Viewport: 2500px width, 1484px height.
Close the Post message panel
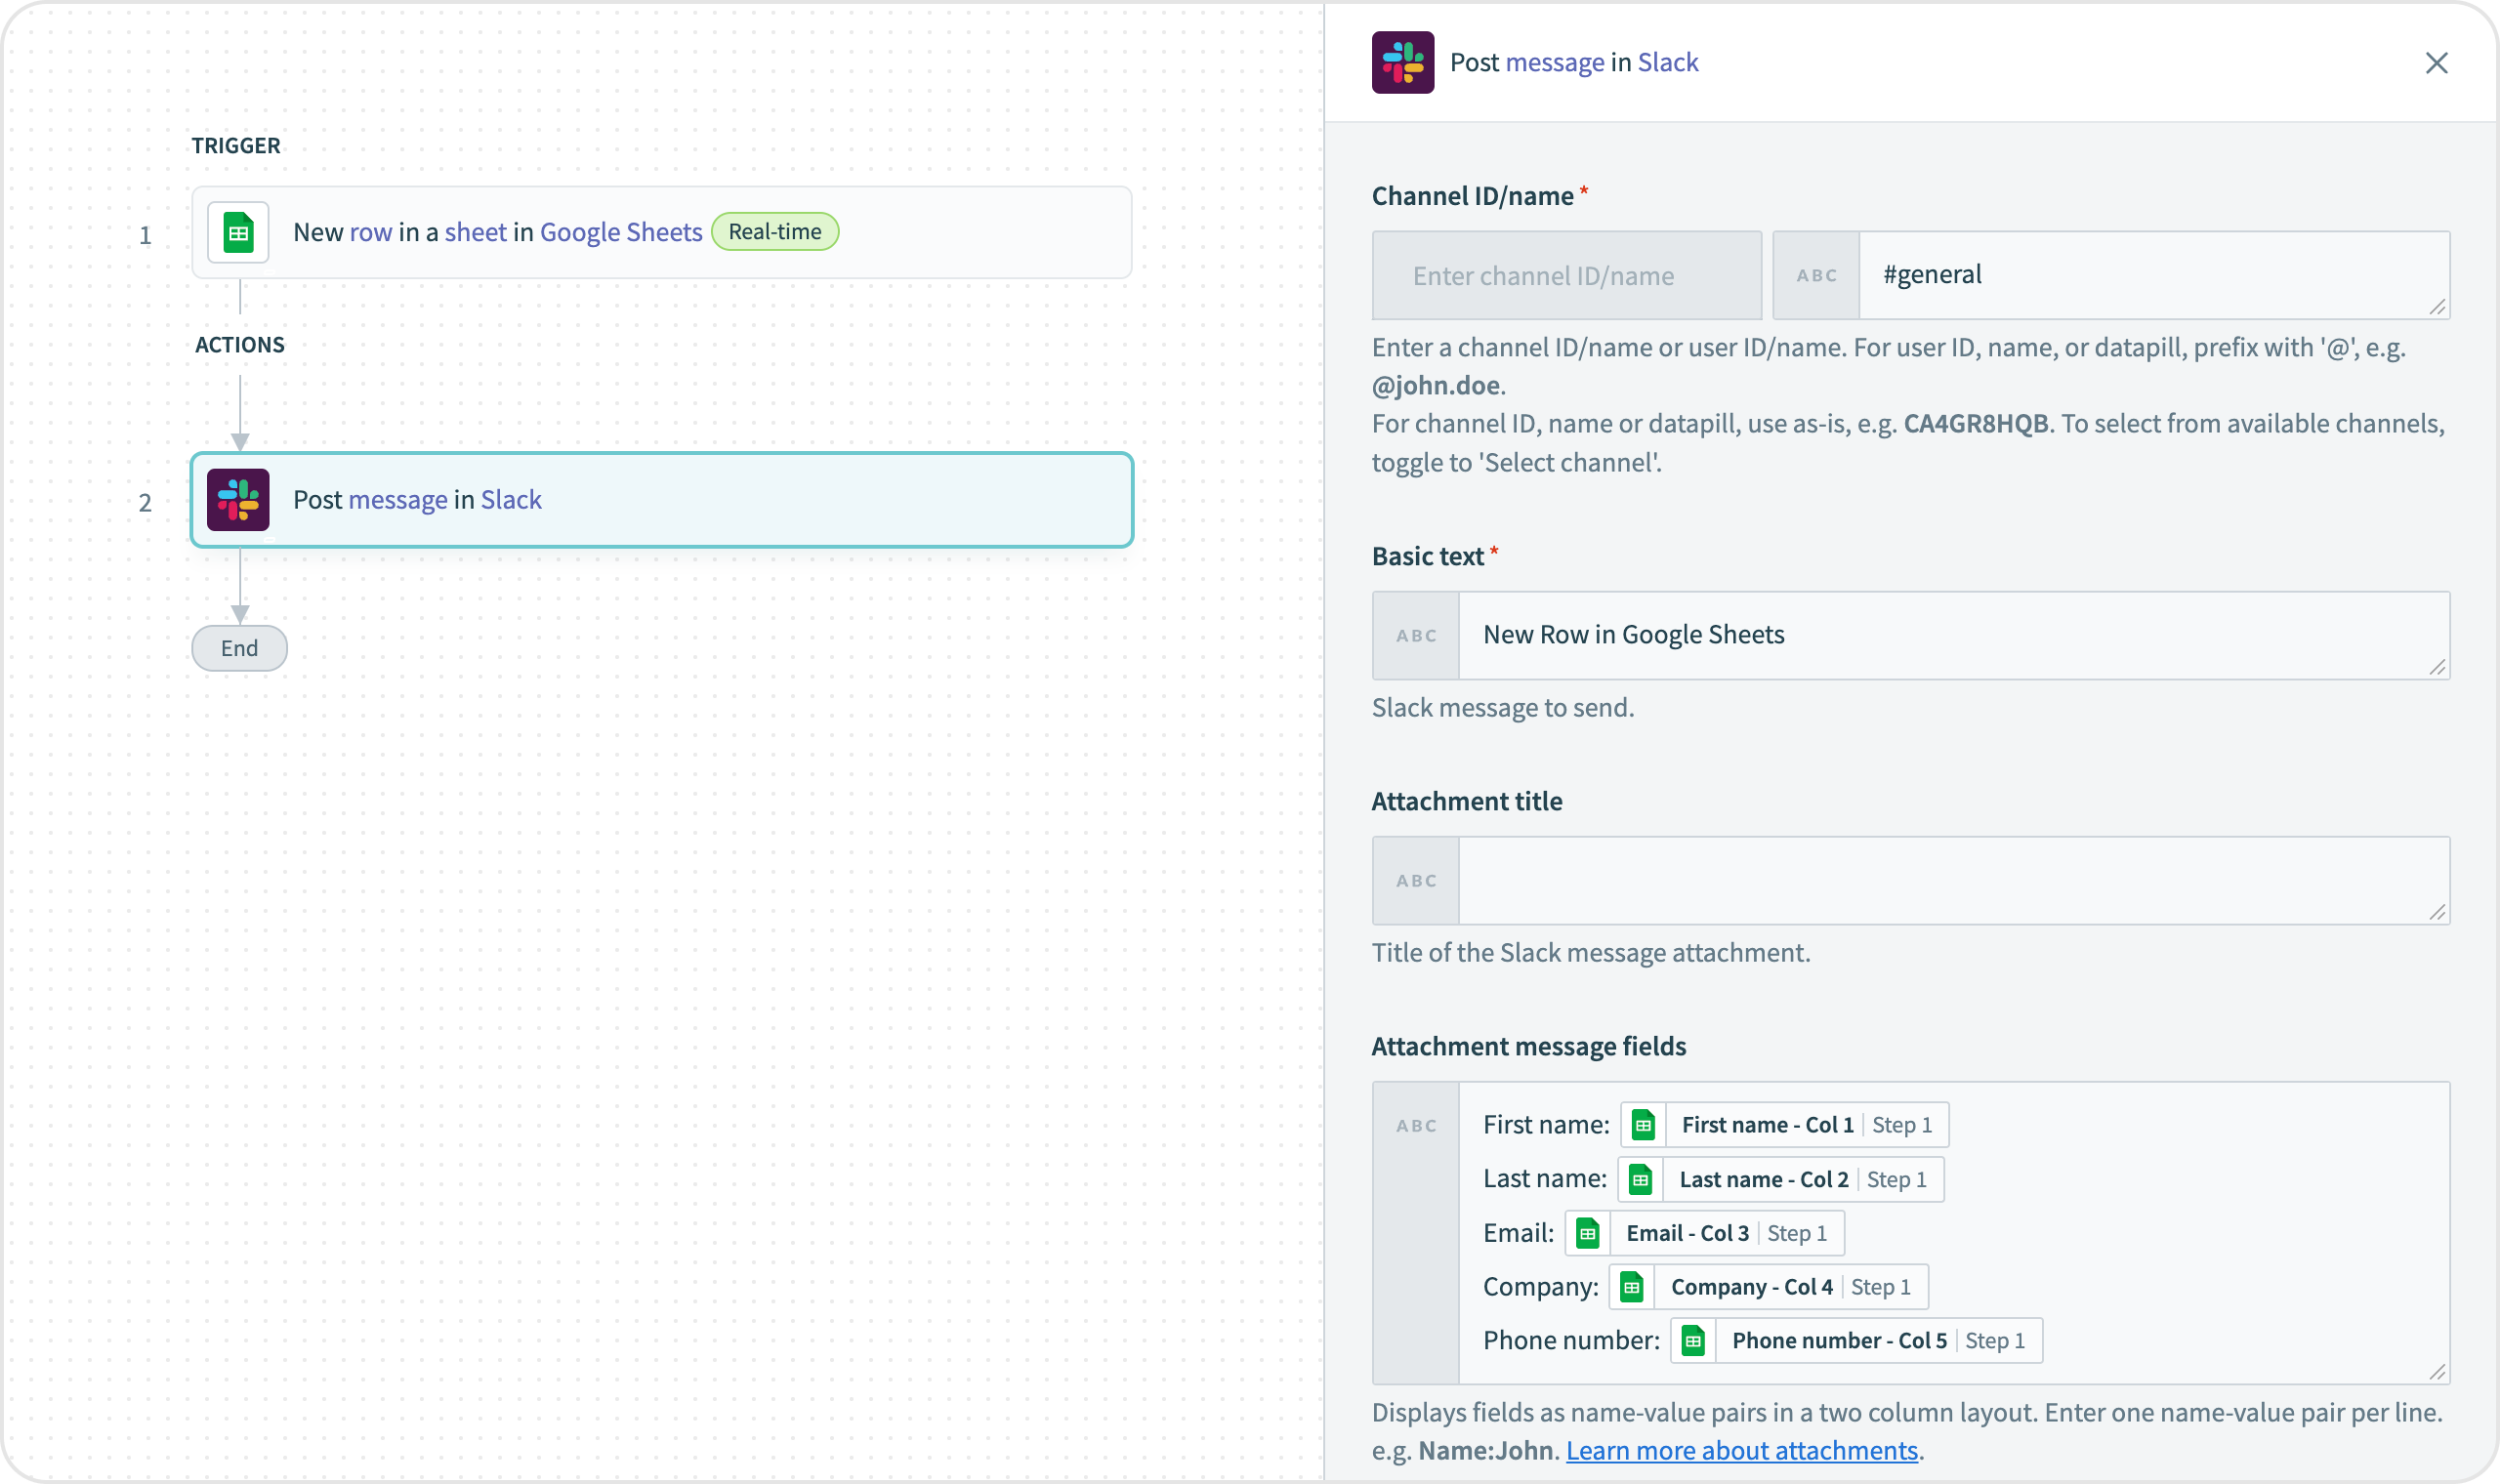[x=2436, y=63]
